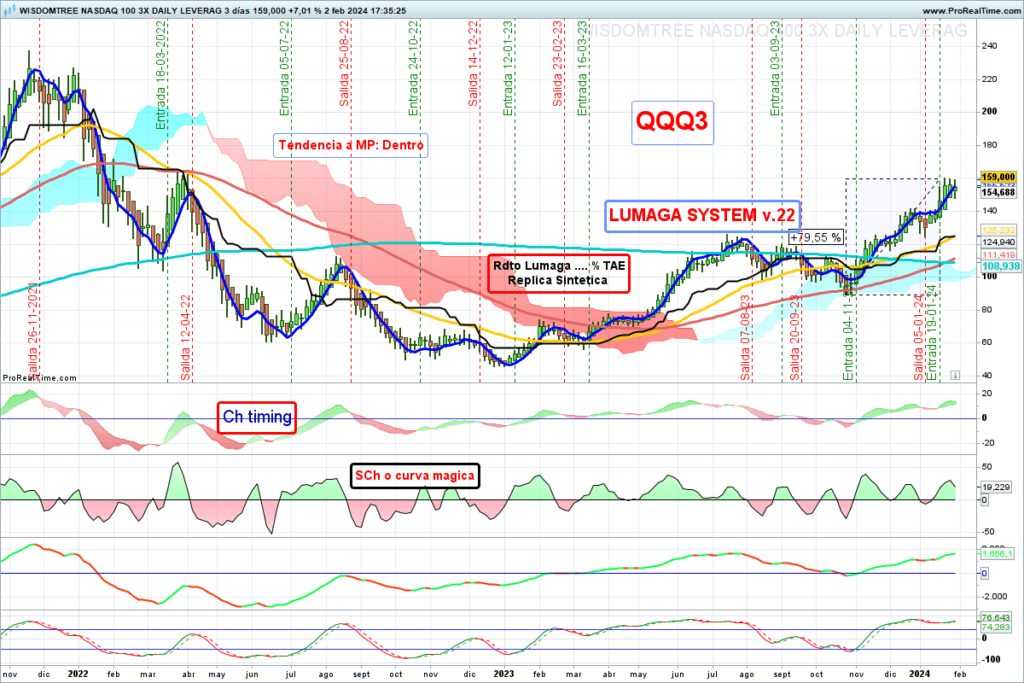
Task: Open the small info icon in the price panel
Action: [x=955, y=375]
